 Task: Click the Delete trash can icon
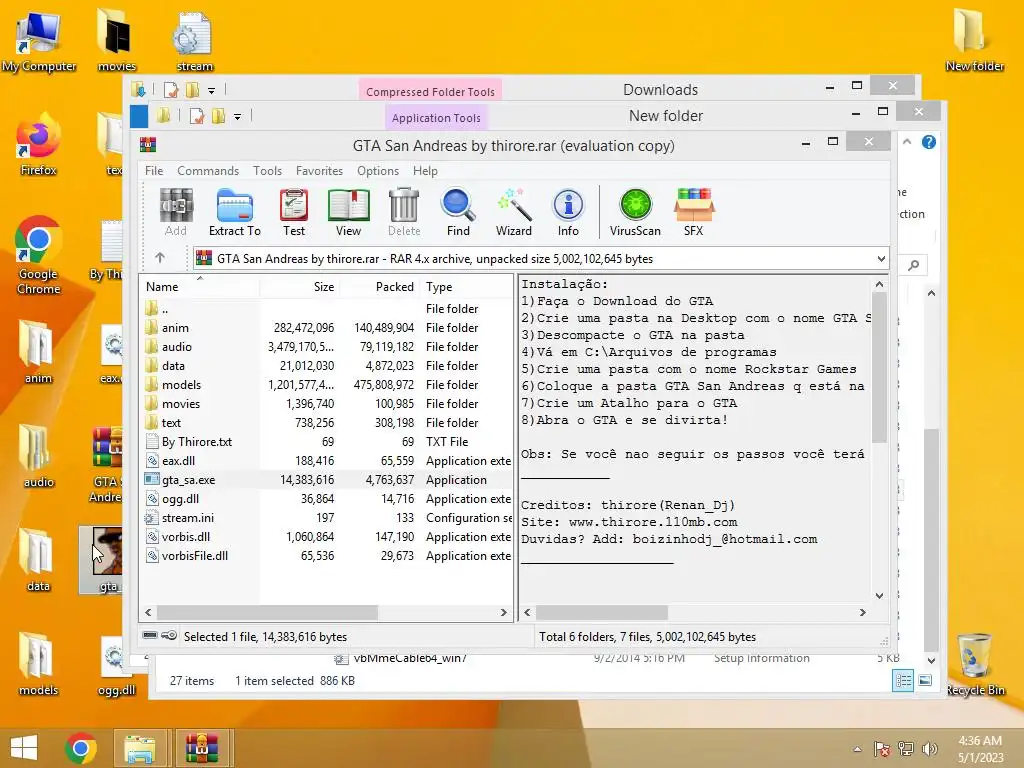click(x=404, y=212)
